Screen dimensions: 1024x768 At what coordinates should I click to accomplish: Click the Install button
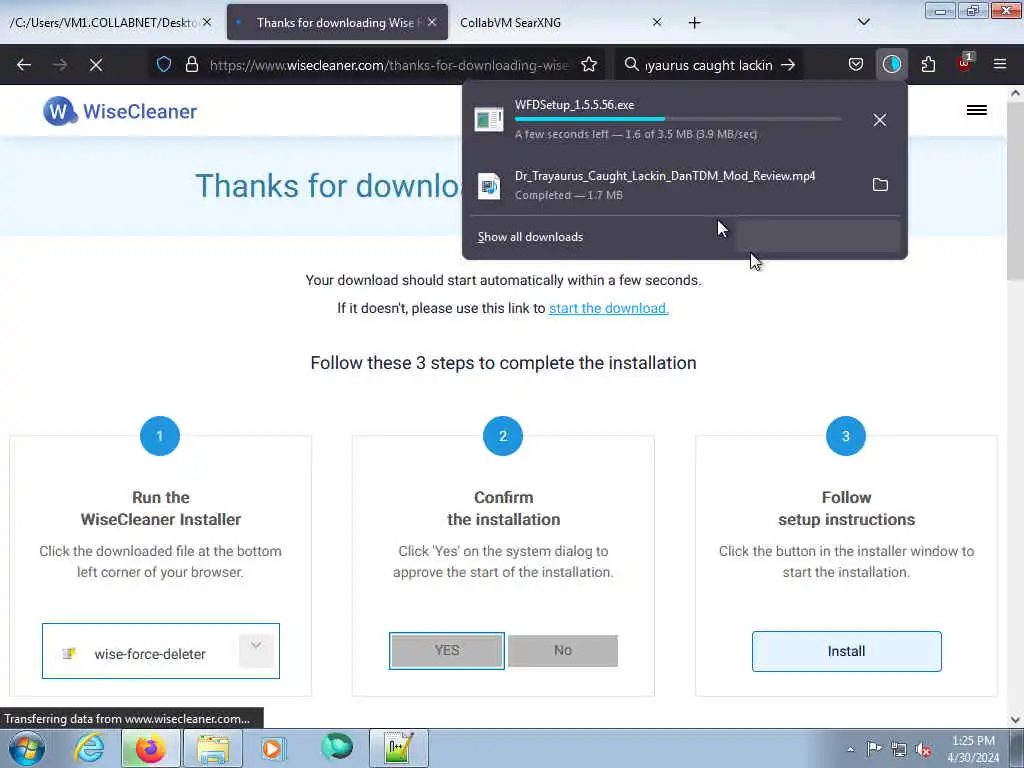pyautogui.click(x=846, y=651)
